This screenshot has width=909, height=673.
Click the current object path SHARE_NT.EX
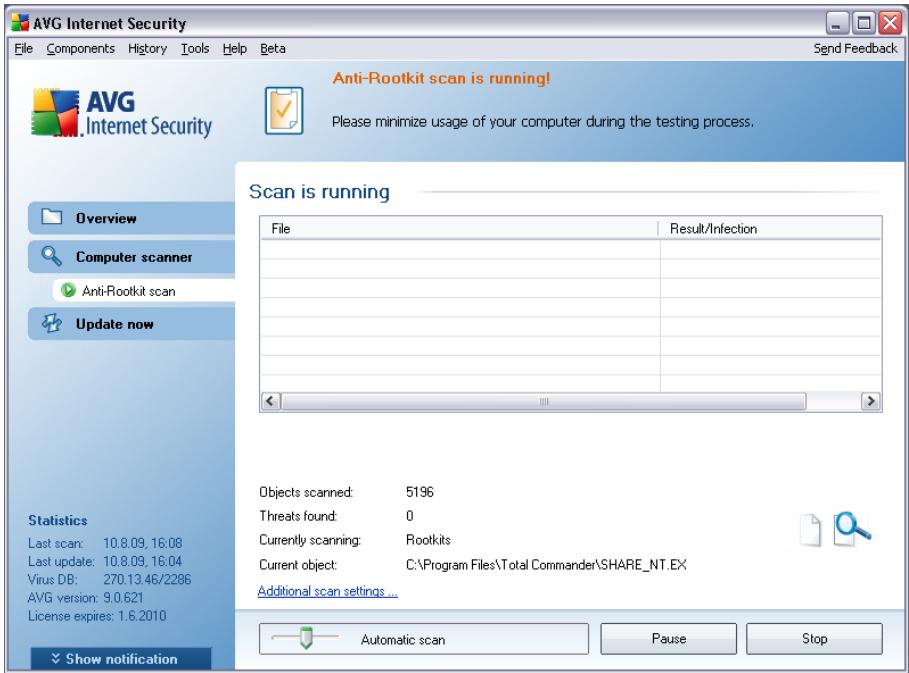point(546,565)
